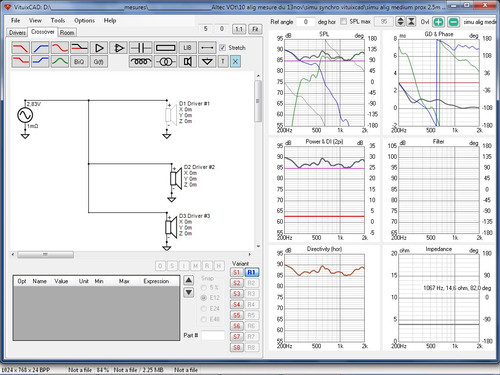Select the D2 Driver #2 speaker symbol
This screenshot has height=375, width=500.
pyautogui.click(x=176, y=178)
